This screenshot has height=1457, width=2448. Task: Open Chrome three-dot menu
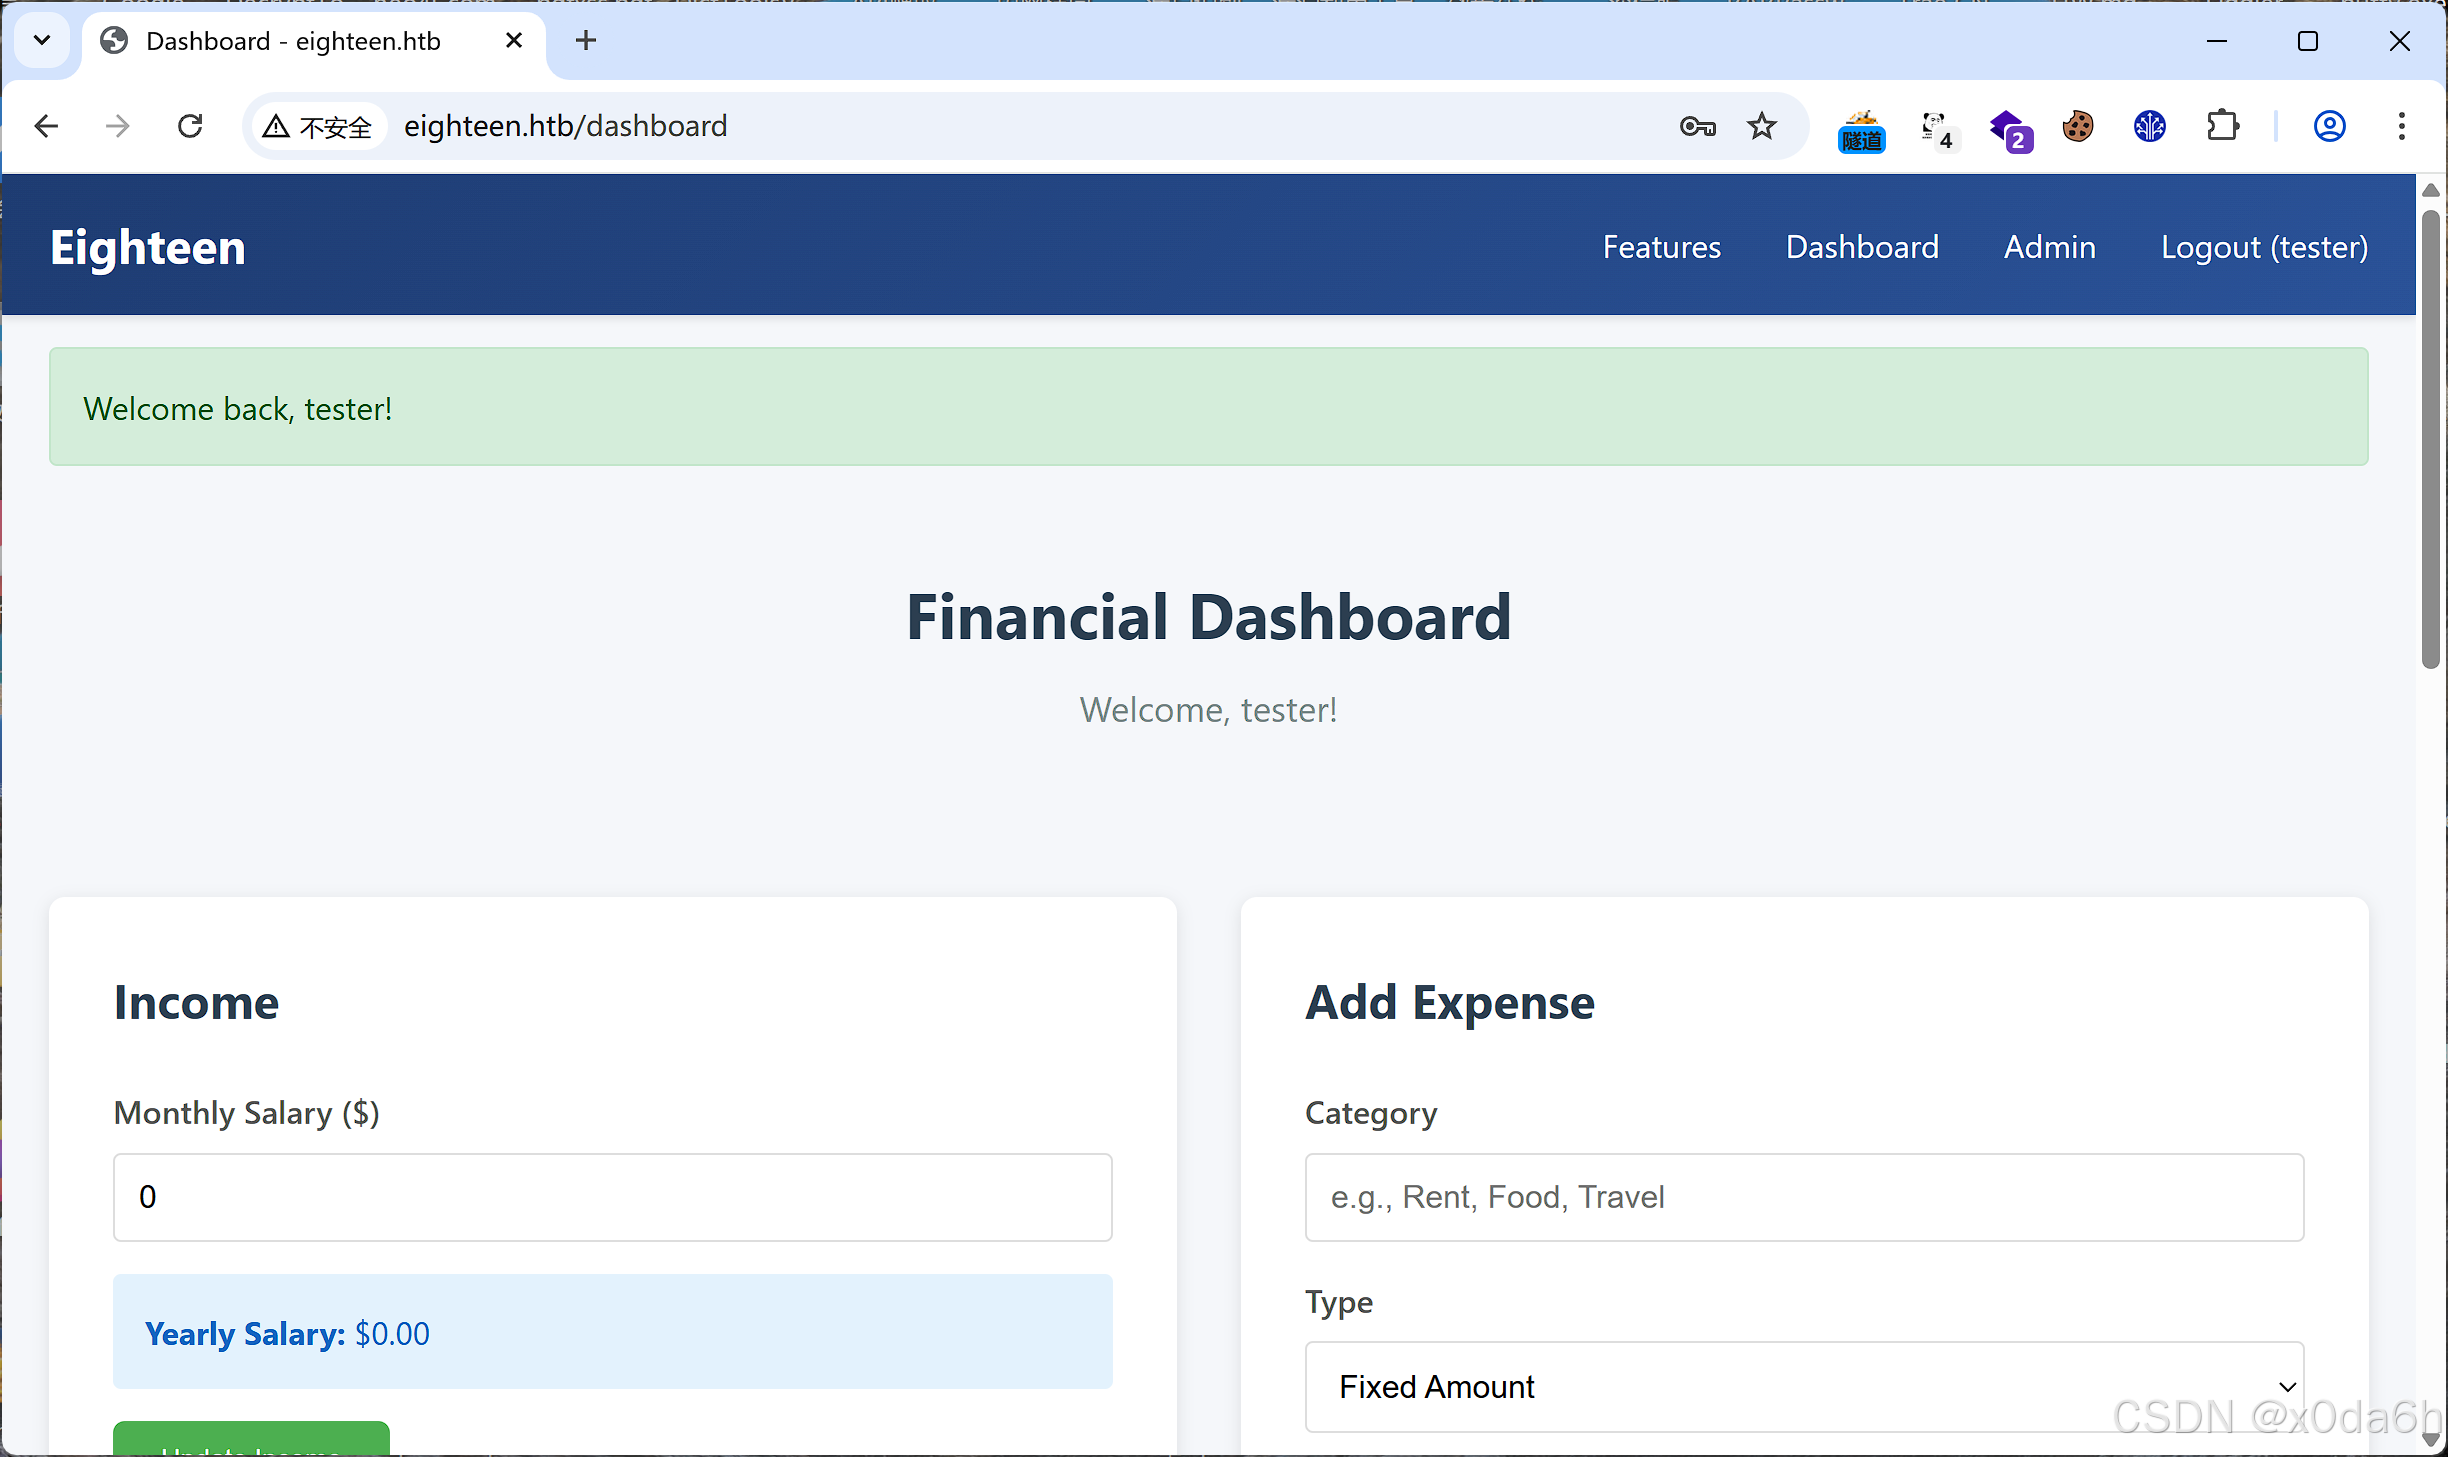tap(2401, 126)
